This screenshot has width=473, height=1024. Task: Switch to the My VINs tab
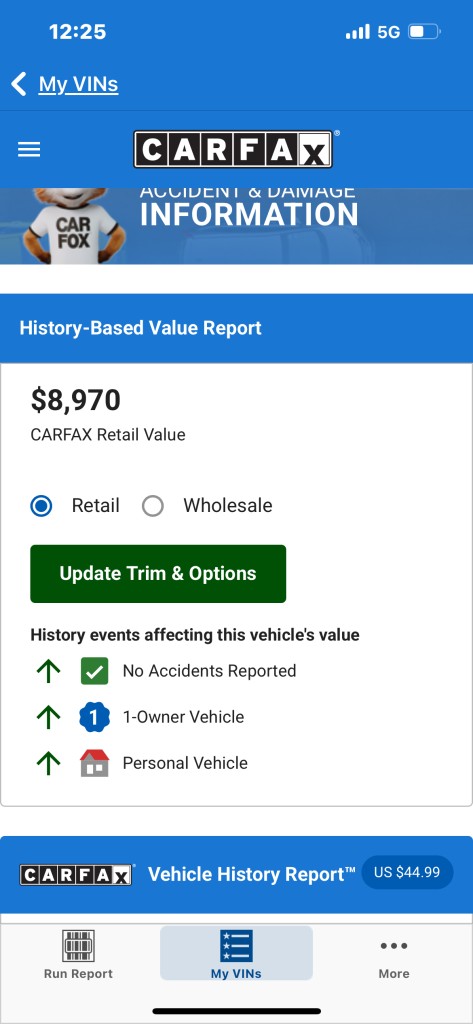pos(236,953)
